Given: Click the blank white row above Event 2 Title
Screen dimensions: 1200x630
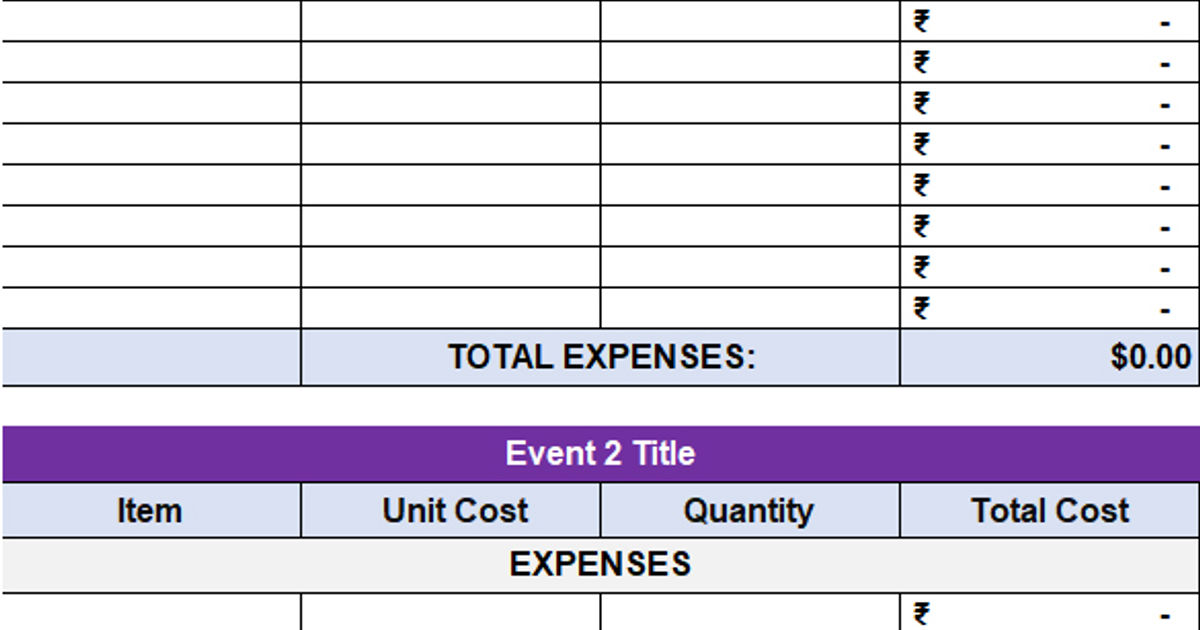Looking at the screenshot, I should pyautogui.click(x=600, y=406).
